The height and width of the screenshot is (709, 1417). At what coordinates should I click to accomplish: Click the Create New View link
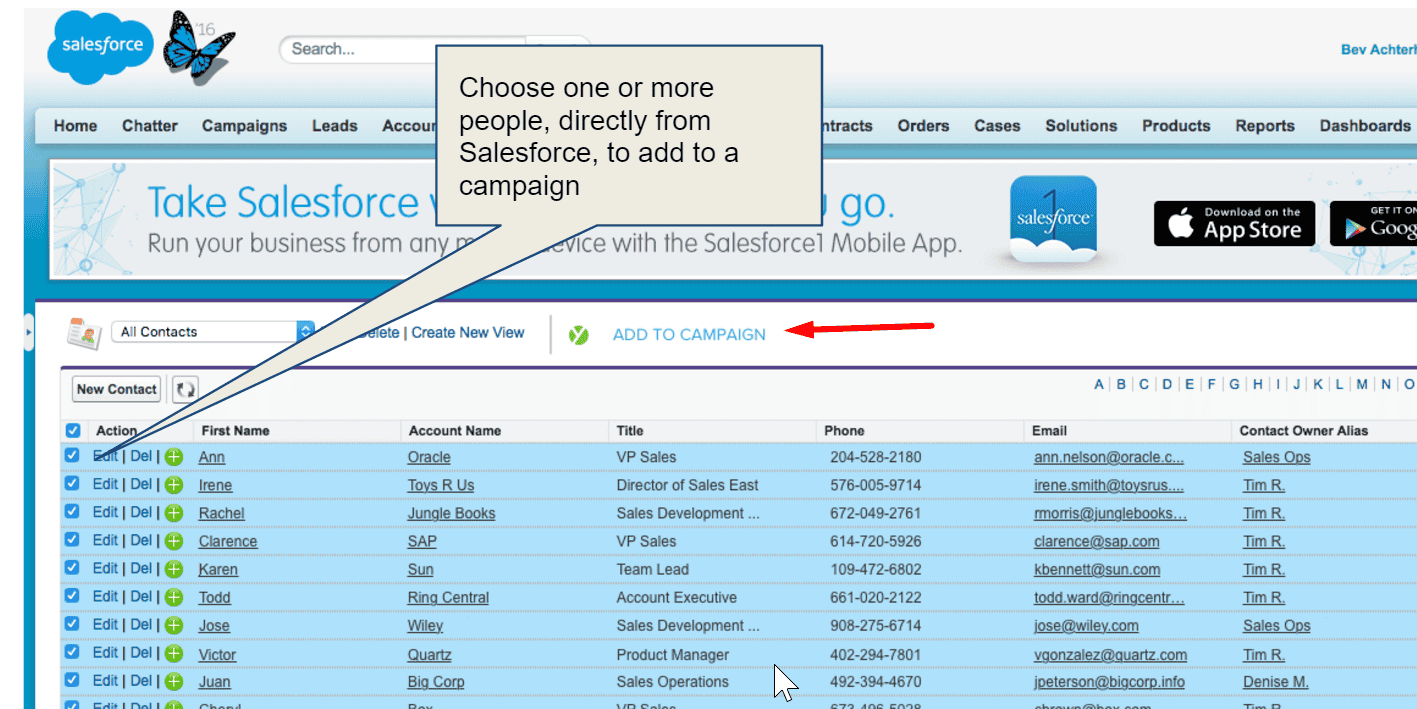pyautogui.click(x=468, y=333)
